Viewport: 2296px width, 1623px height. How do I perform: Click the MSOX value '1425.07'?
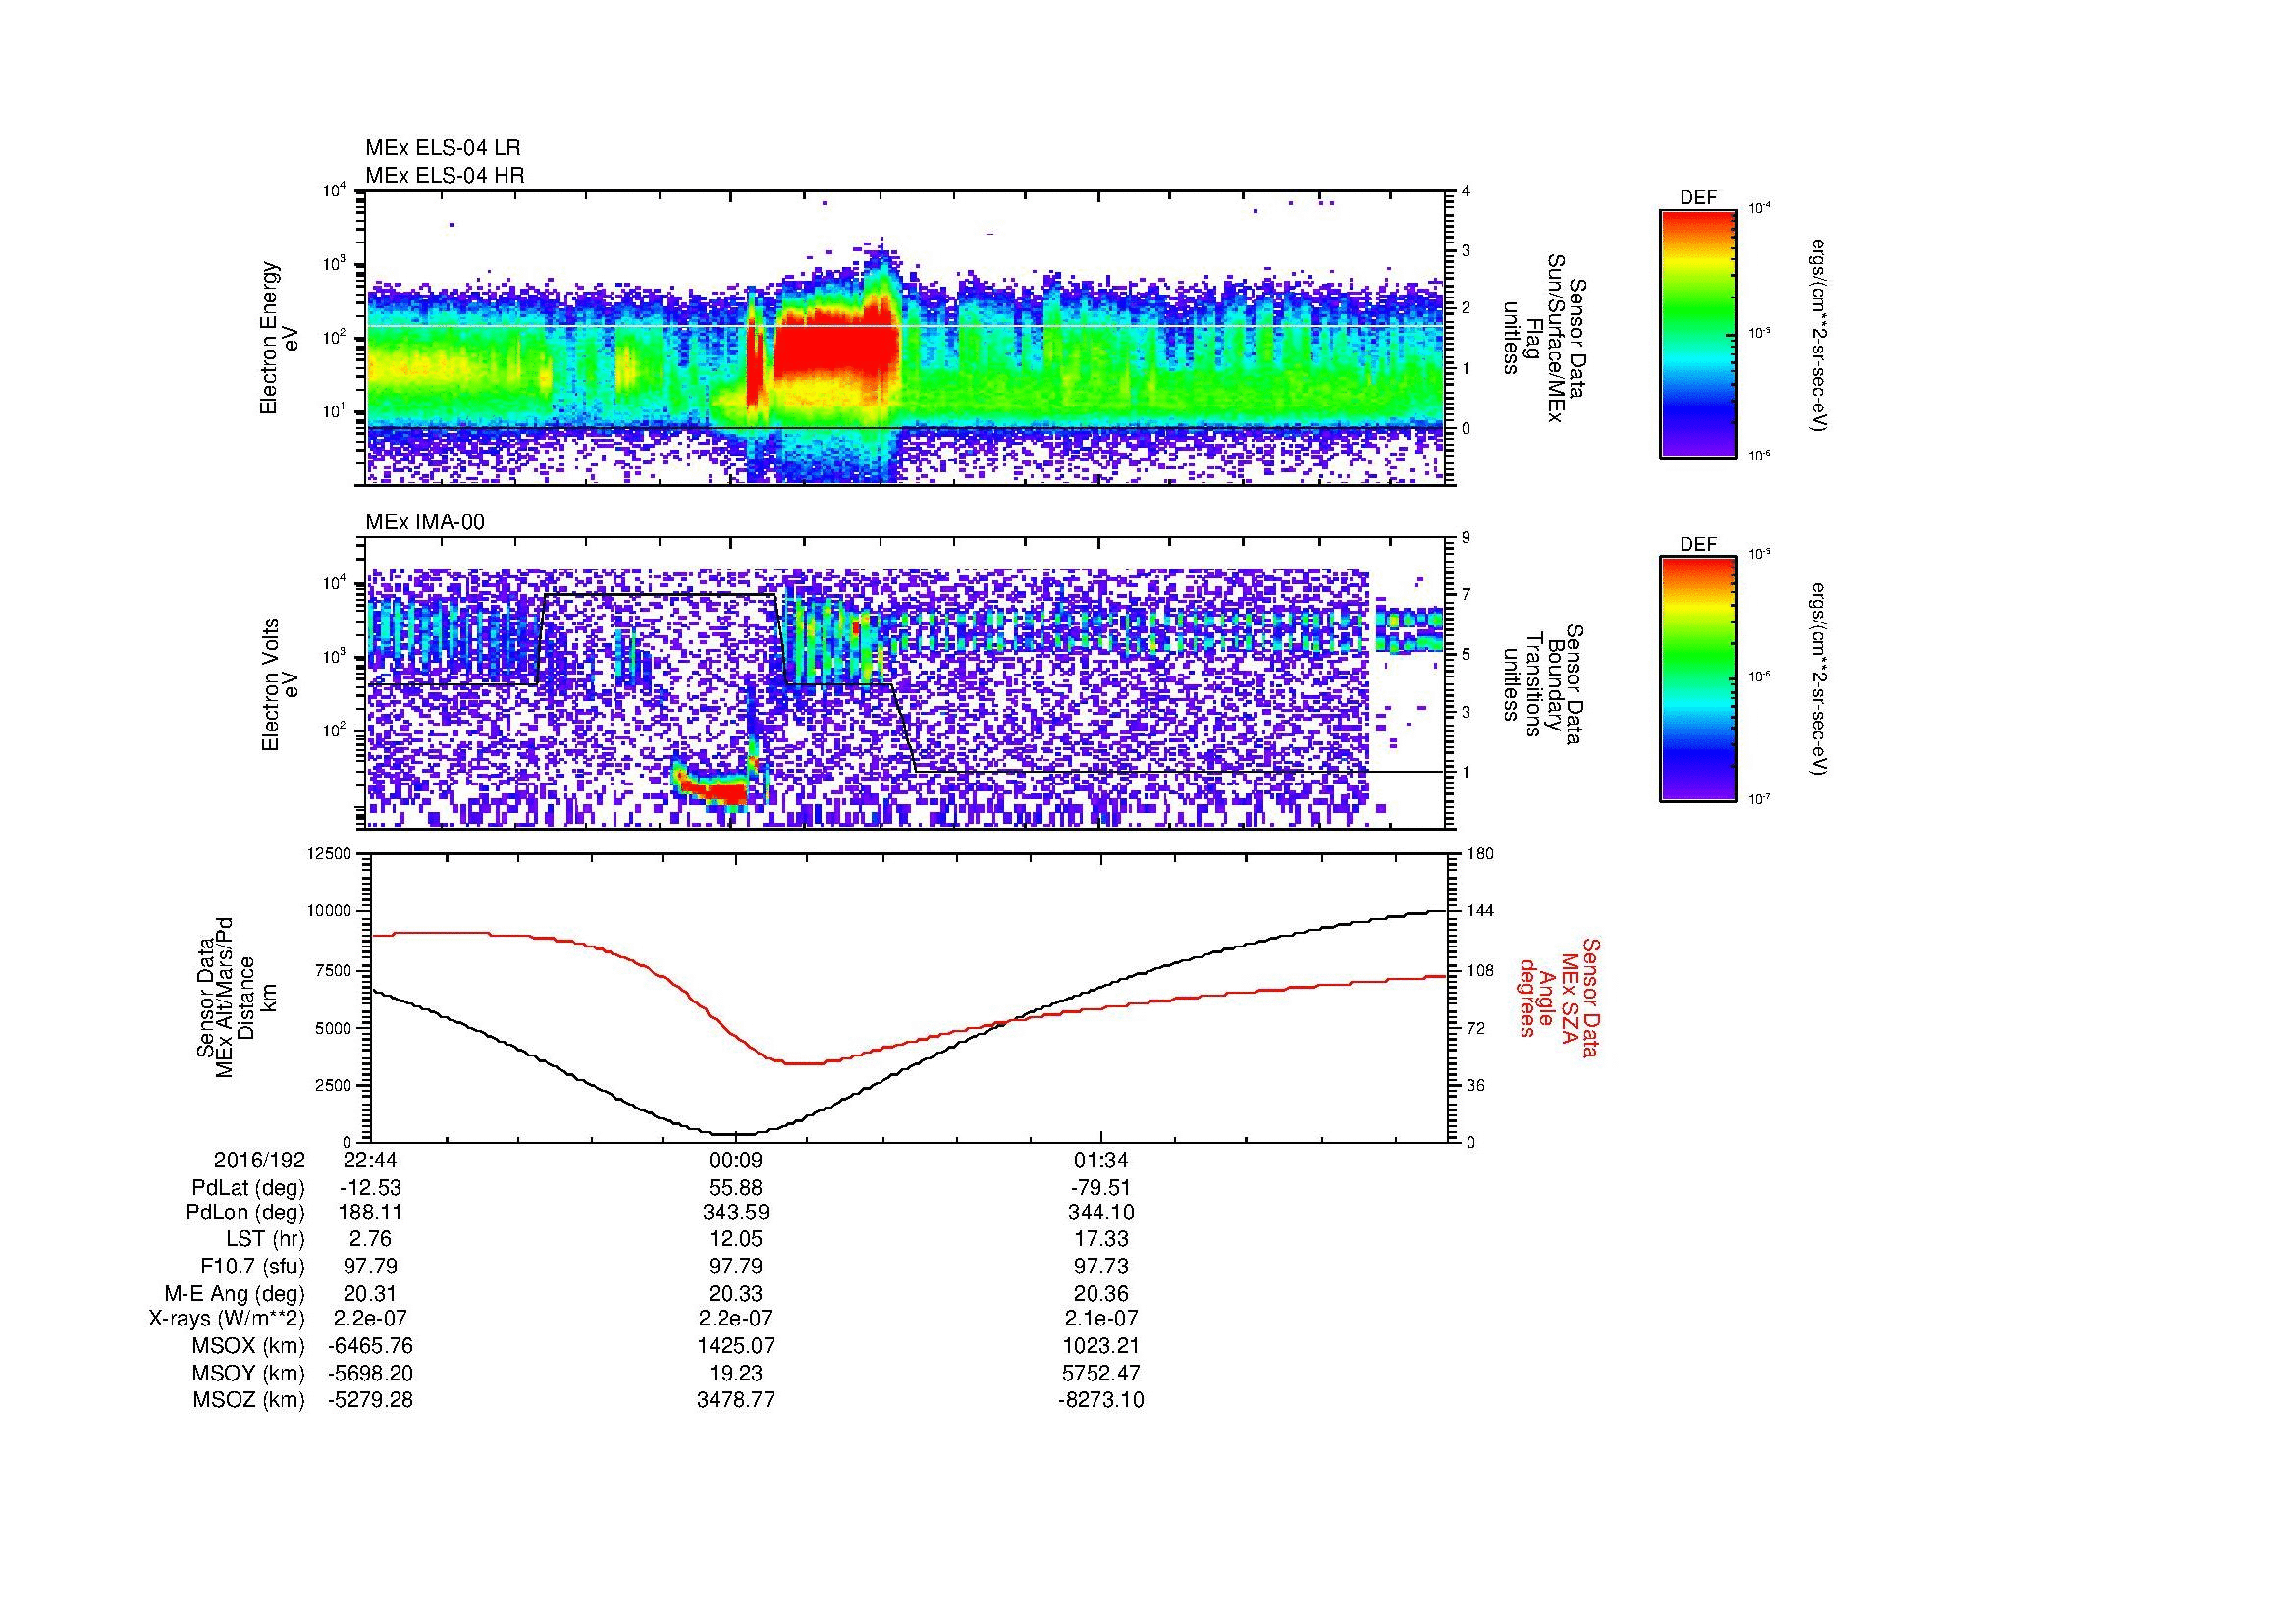[736, 1347]
